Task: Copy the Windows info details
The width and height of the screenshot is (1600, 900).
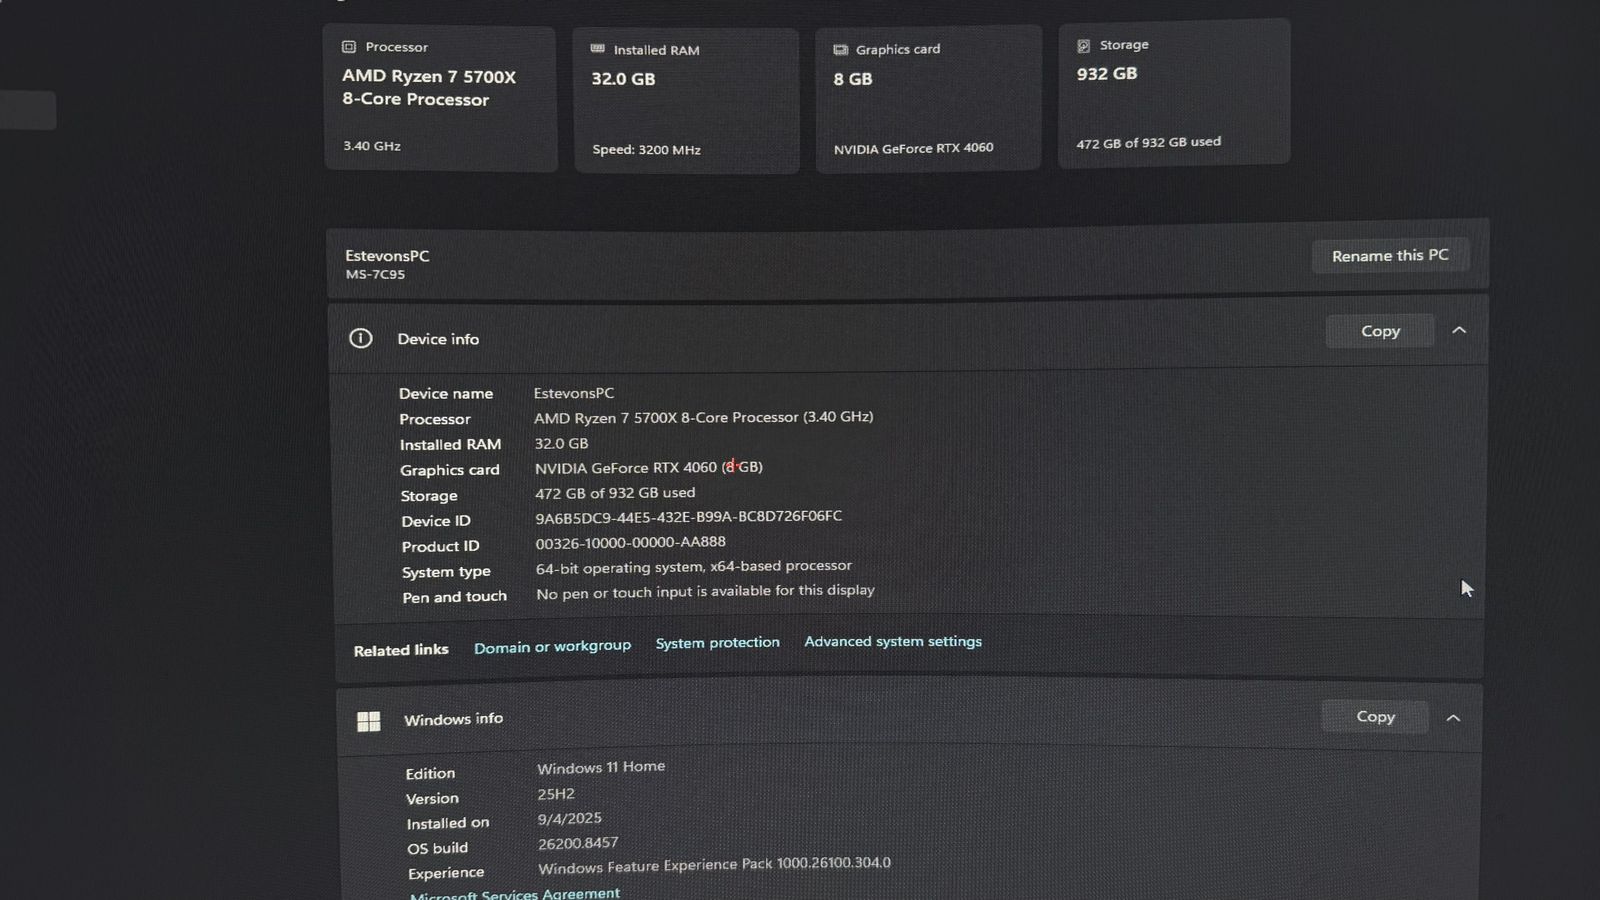Action: [x=1375, y=716]
